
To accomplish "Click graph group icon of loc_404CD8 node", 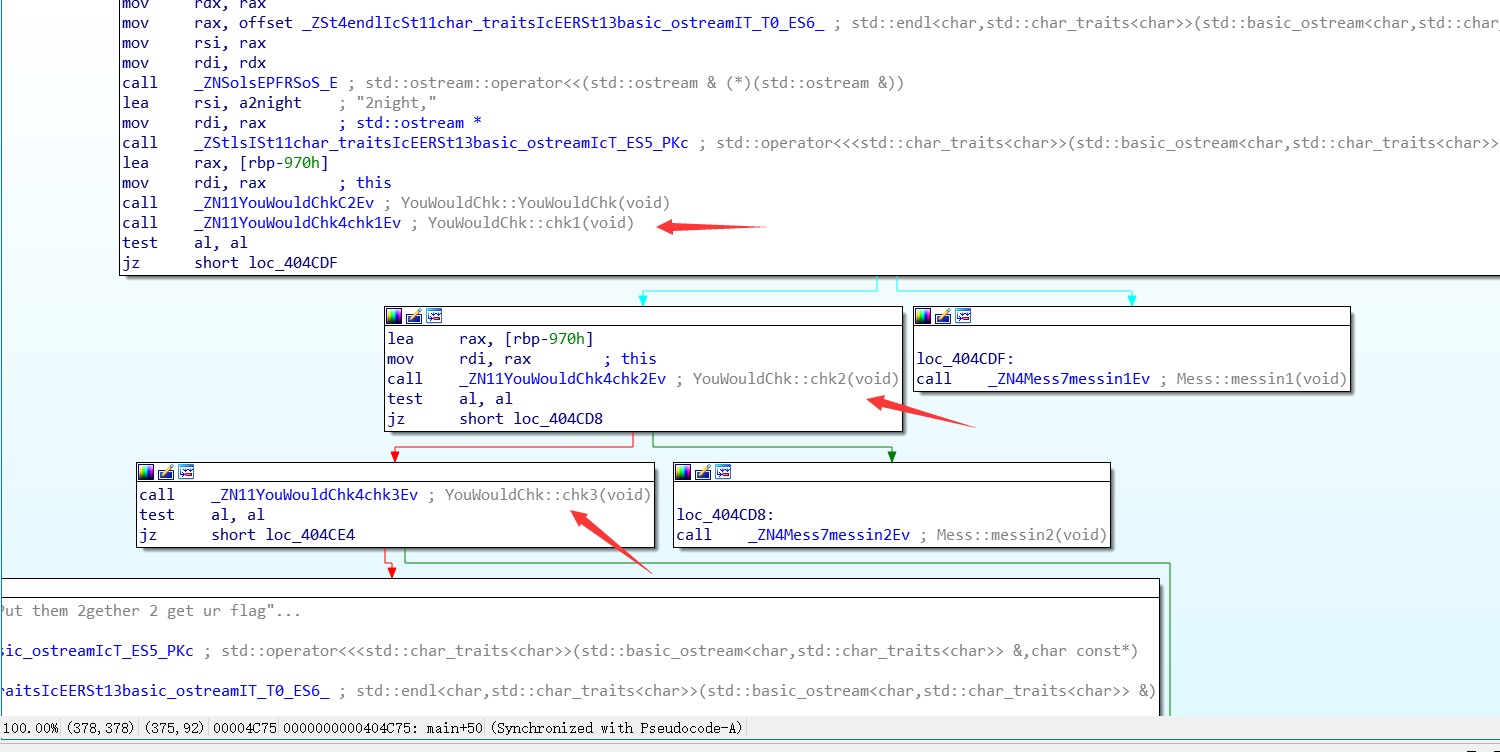I will (x=723, y=472).
